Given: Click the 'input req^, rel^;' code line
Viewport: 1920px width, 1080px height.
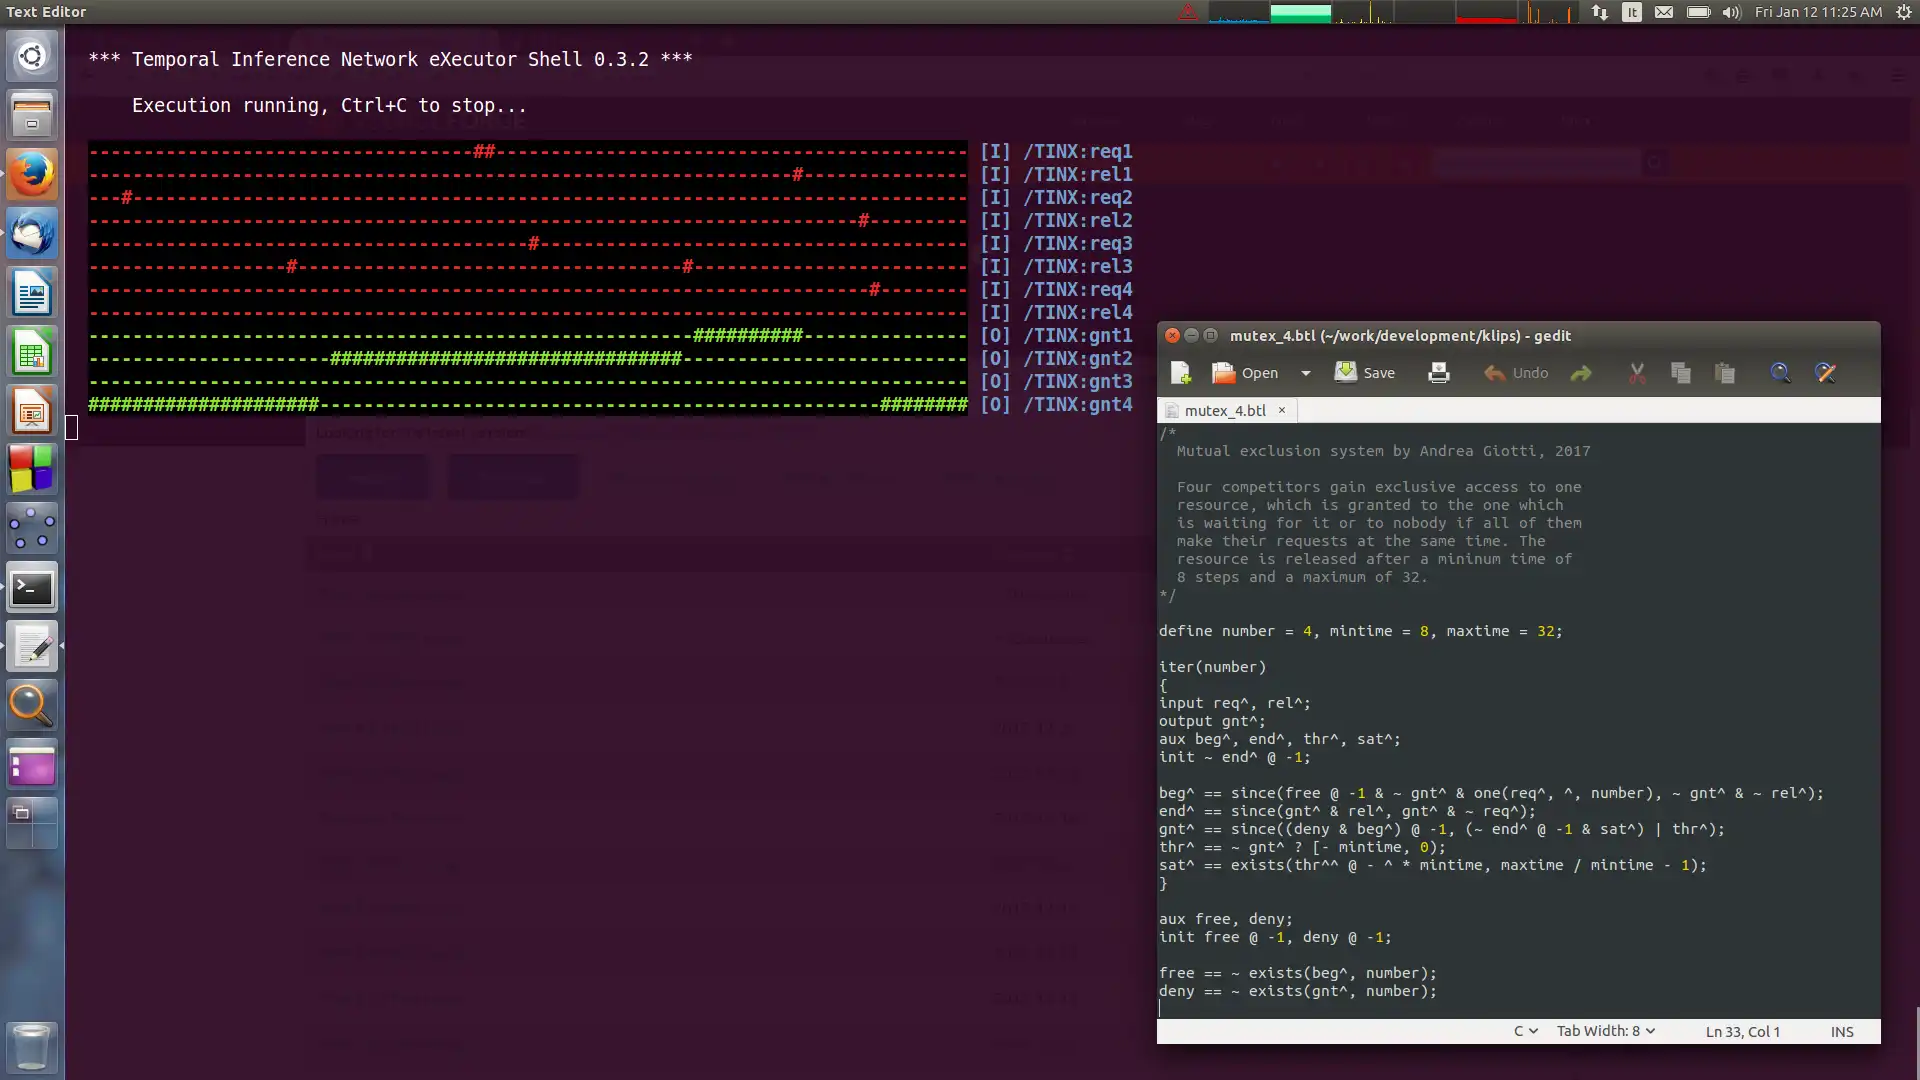Looking at the screenshot, I should pyautogui.click(x=1234, y=703).
